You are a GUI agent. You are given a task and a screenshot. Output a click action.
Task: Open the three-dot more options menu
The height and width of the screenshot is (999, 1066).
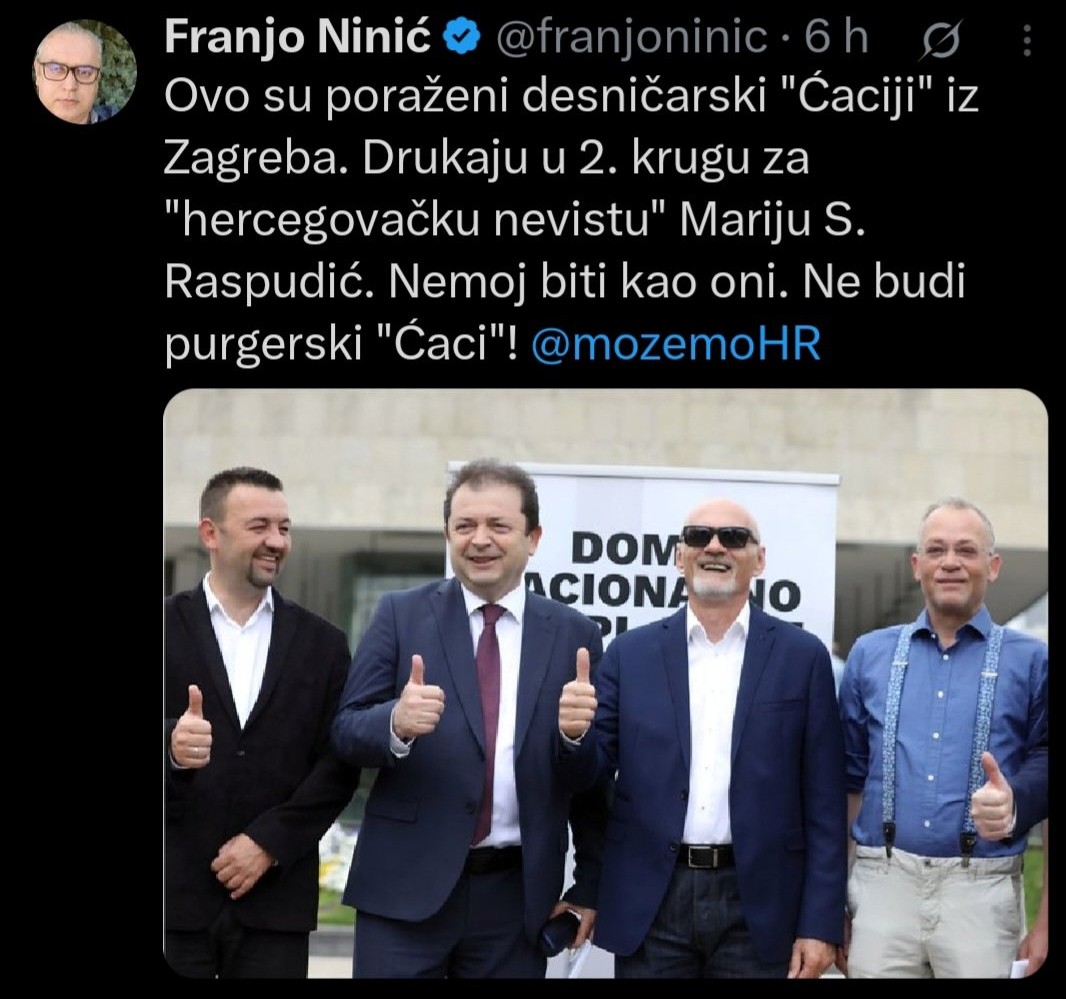click(x=1027, y=41)
